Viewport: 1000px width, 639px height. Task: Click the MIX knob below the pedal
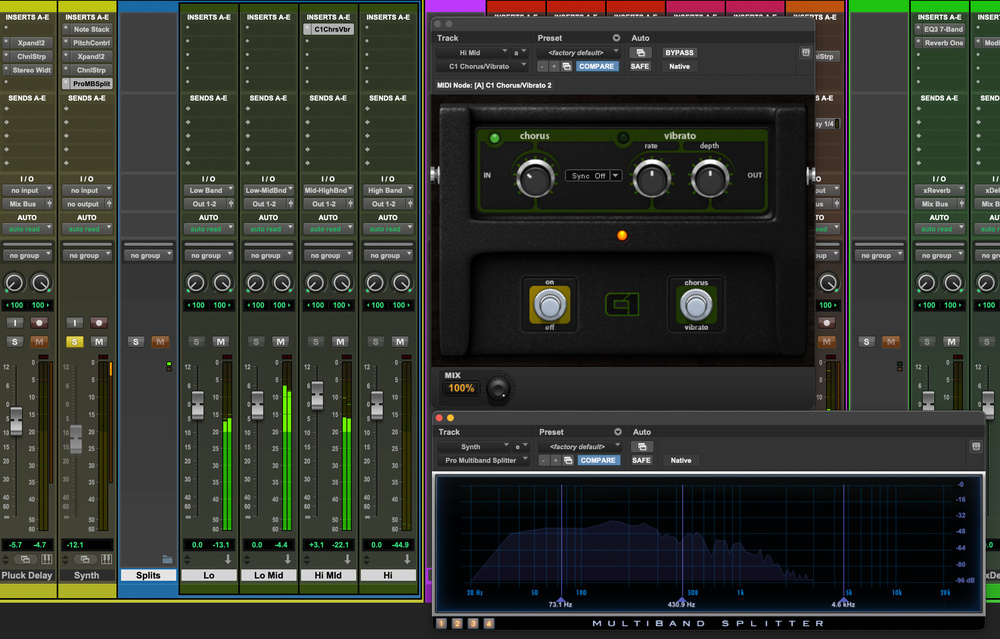click(x=498, y=387)
